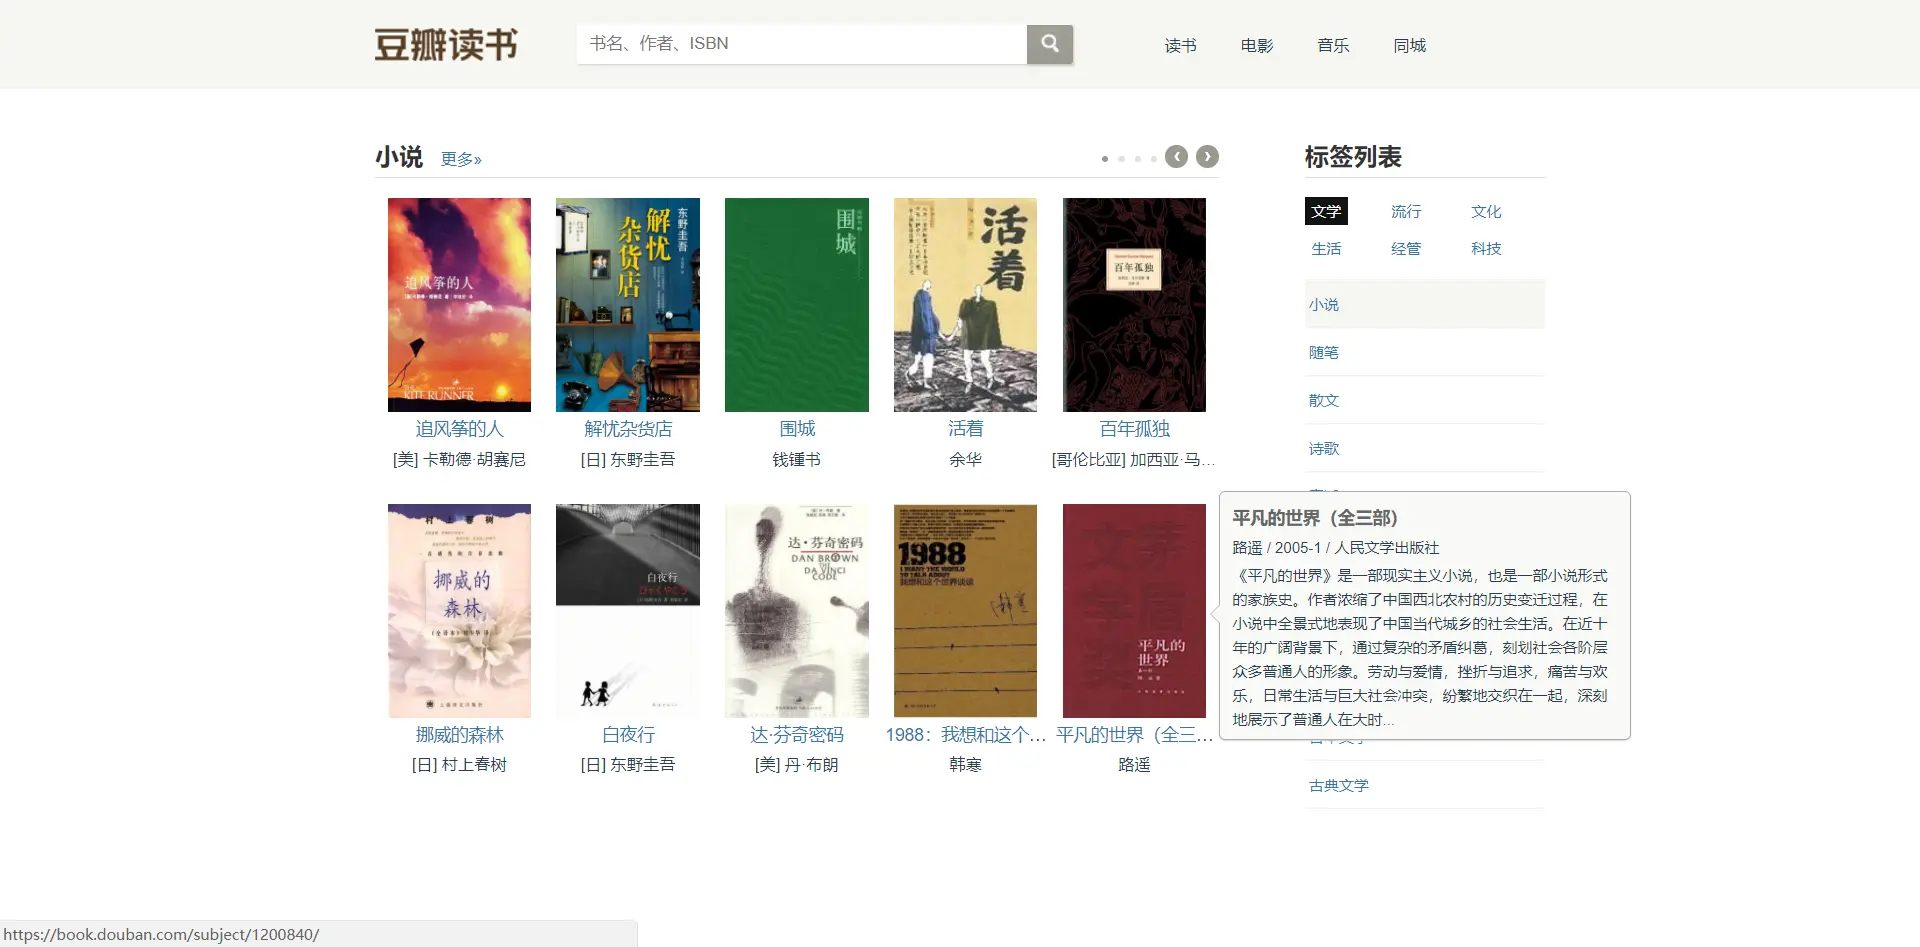Open the 诗歌 tag in the tag list
Image resolution: width=1920 pixels, height=947 pixels.
[x=1324, y=448]
